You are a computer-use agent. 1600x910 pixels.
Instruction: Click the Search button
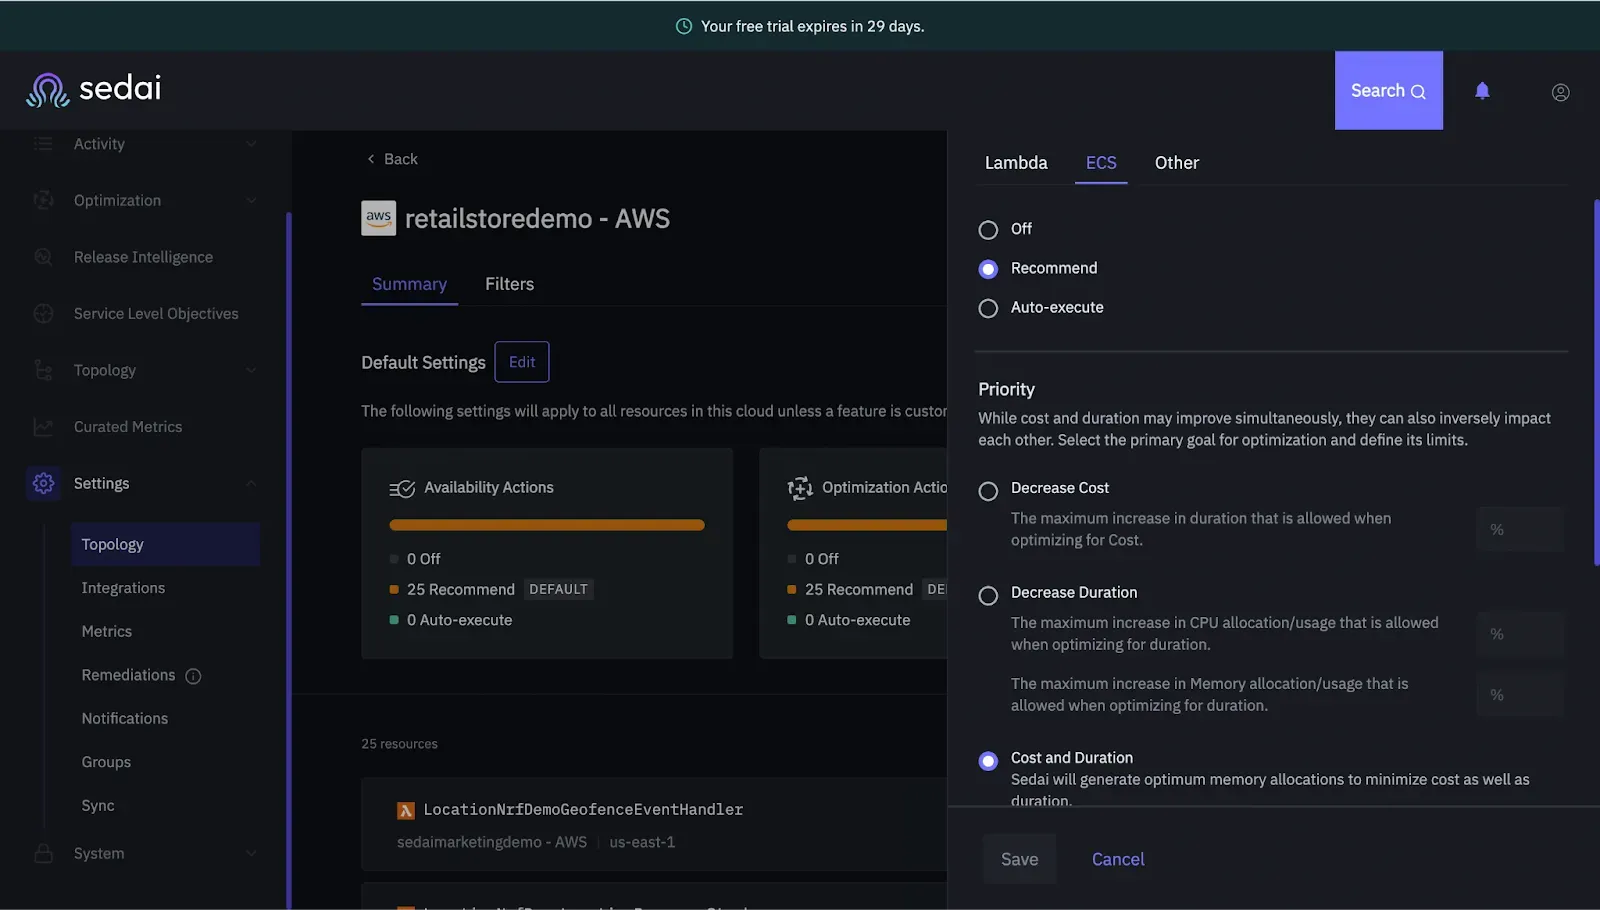point(1389,90)
